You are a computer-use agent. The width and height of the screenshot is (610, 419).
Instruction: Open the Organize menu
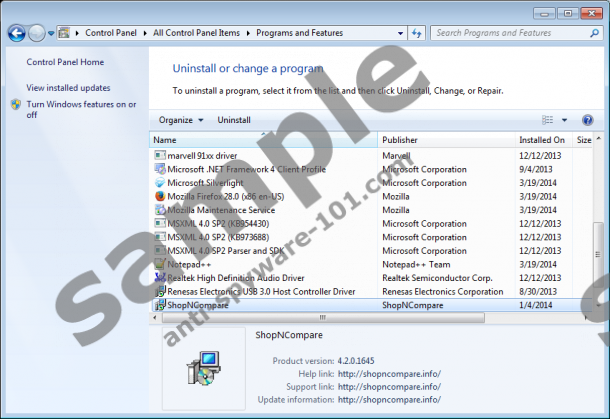[181, 120]
